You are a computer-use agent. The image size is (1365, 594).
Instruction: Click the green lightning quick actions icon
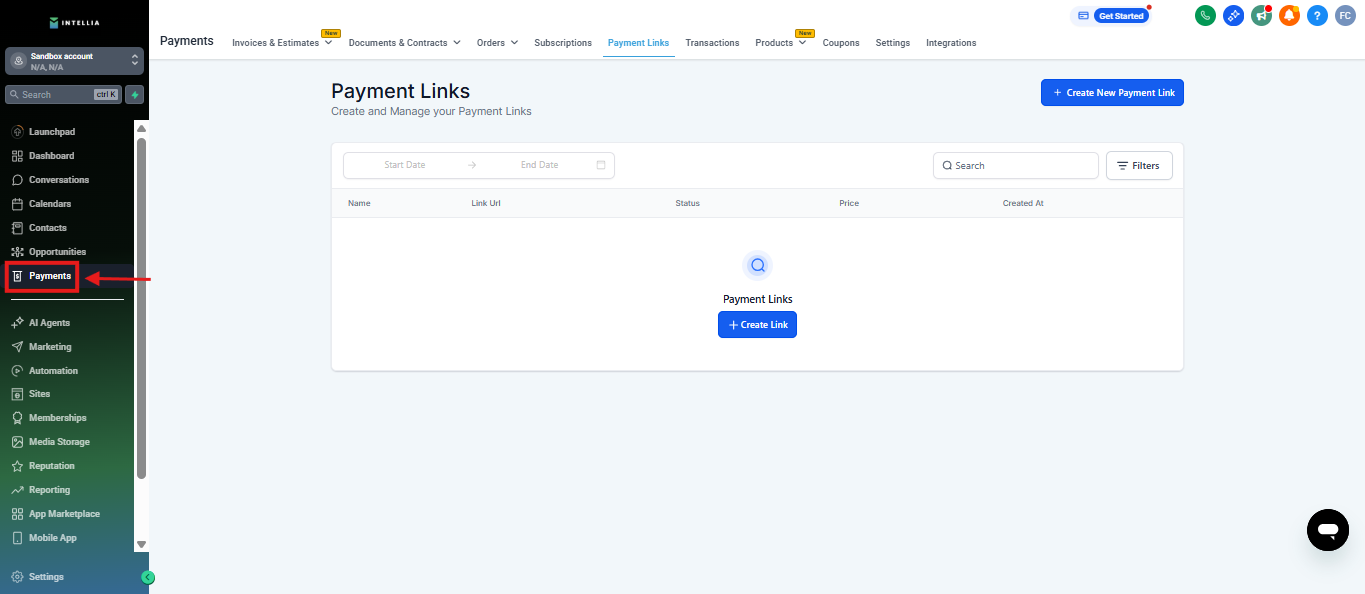point(135,95)
